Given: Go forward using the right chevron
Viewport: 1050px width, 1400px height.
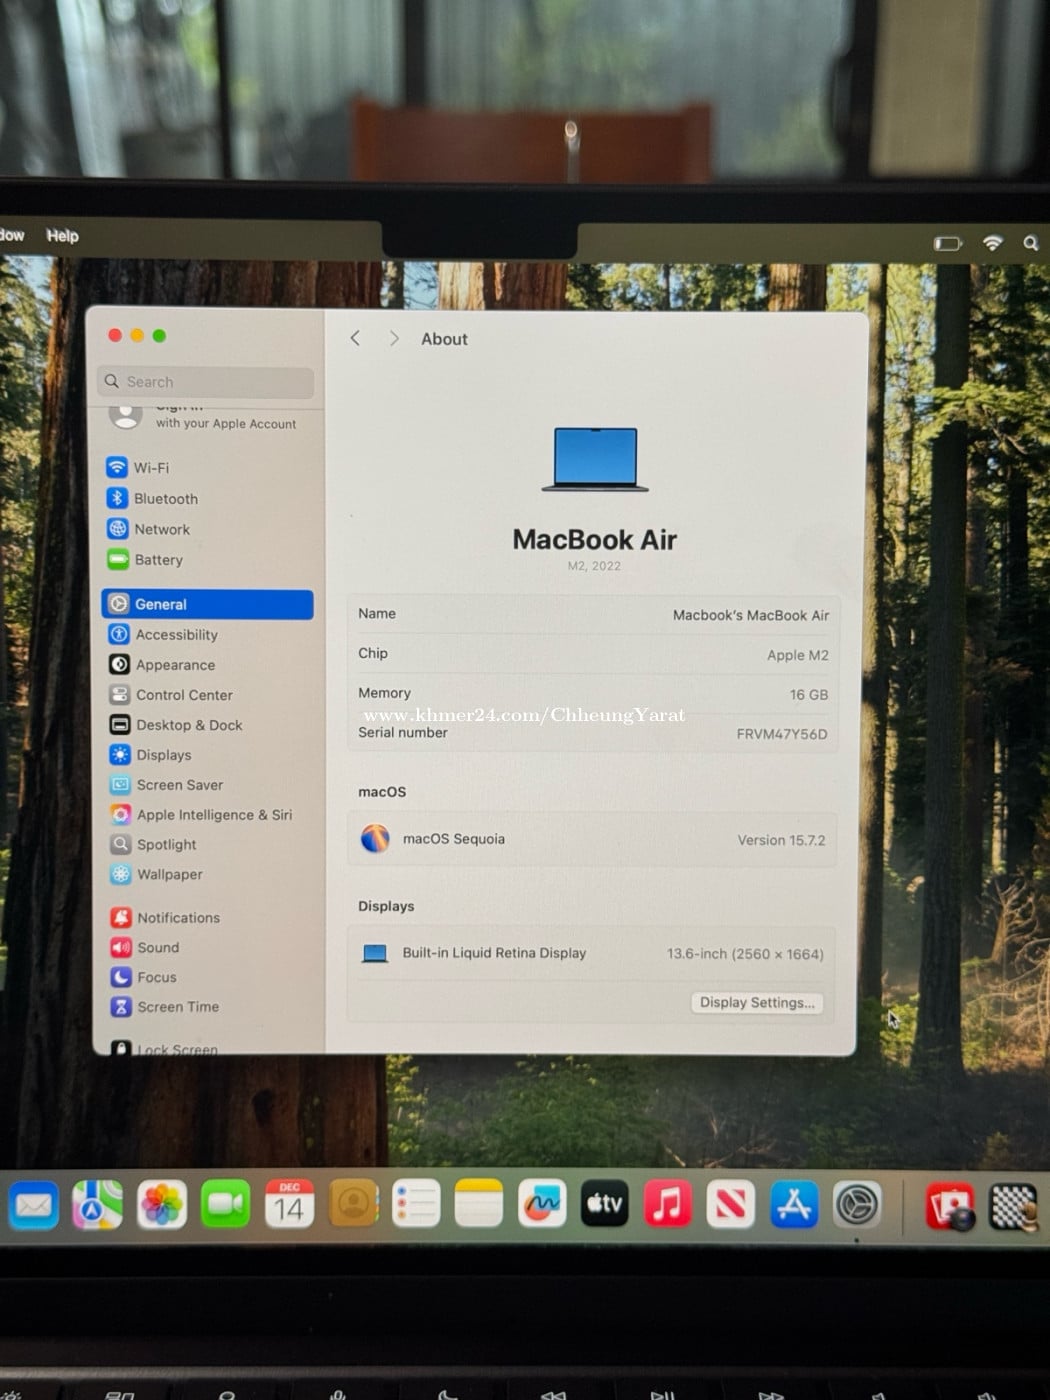Looking at the screenshot, I should point(394,339).
